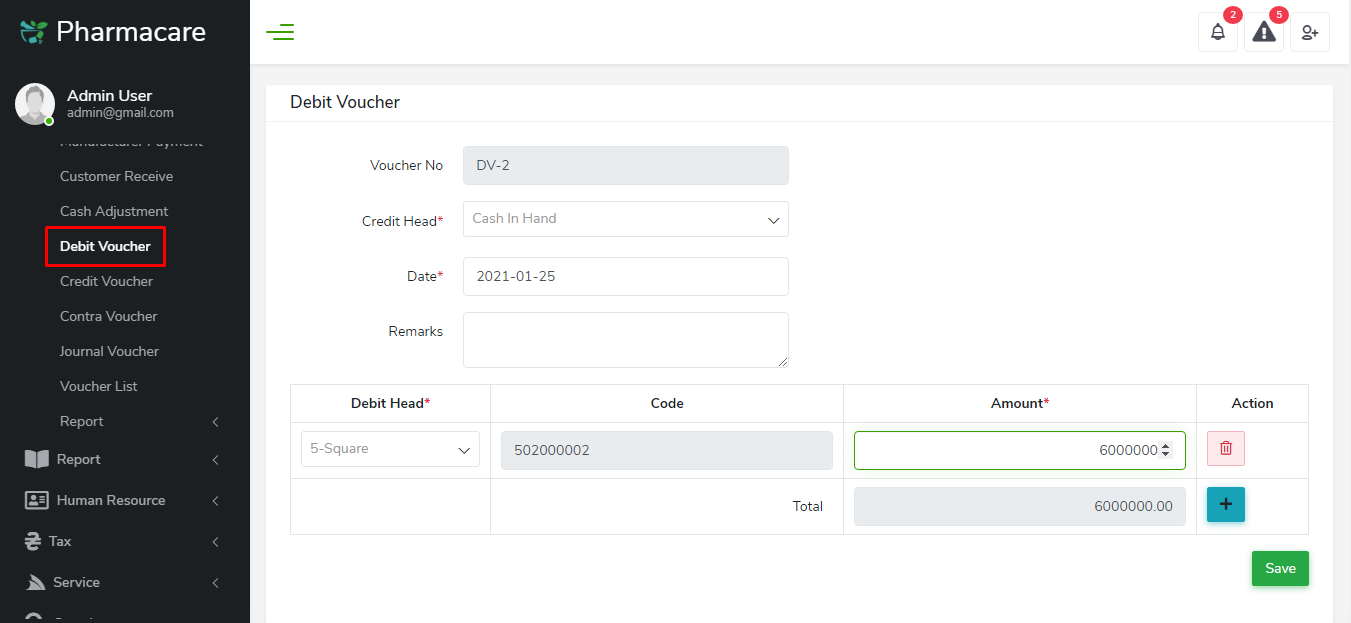This screenshot has width=1351, height=623.
Task: Delete the debit row with trash icon
Action: (x=1226, y=449)
